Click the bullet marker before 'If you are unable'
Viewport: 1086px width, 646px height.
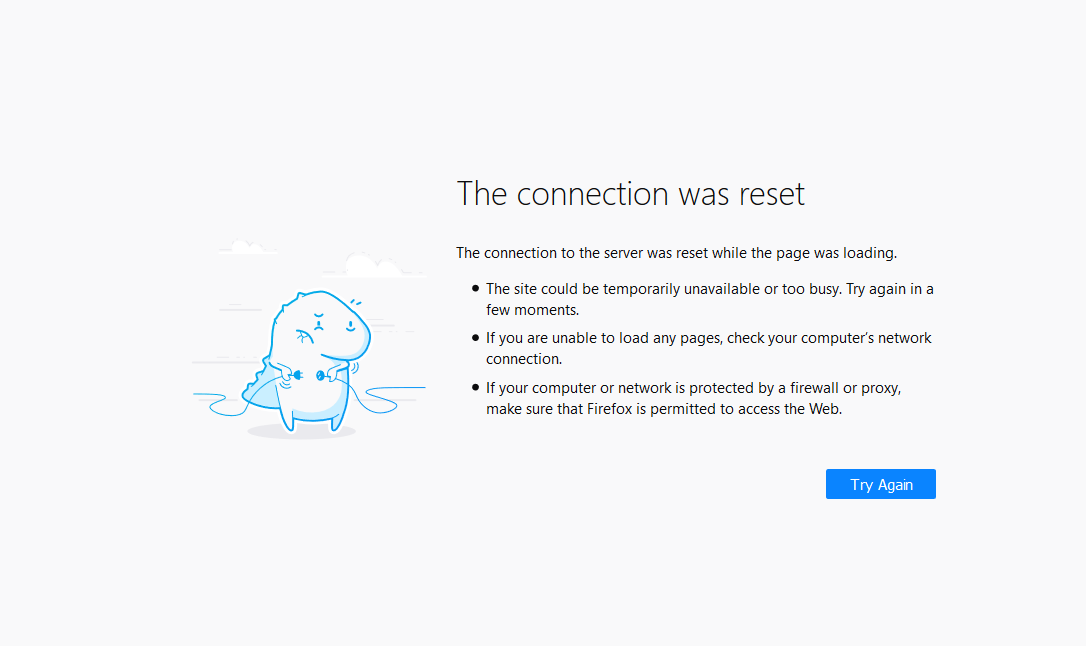pyautogui.click(x=475, y=338)
